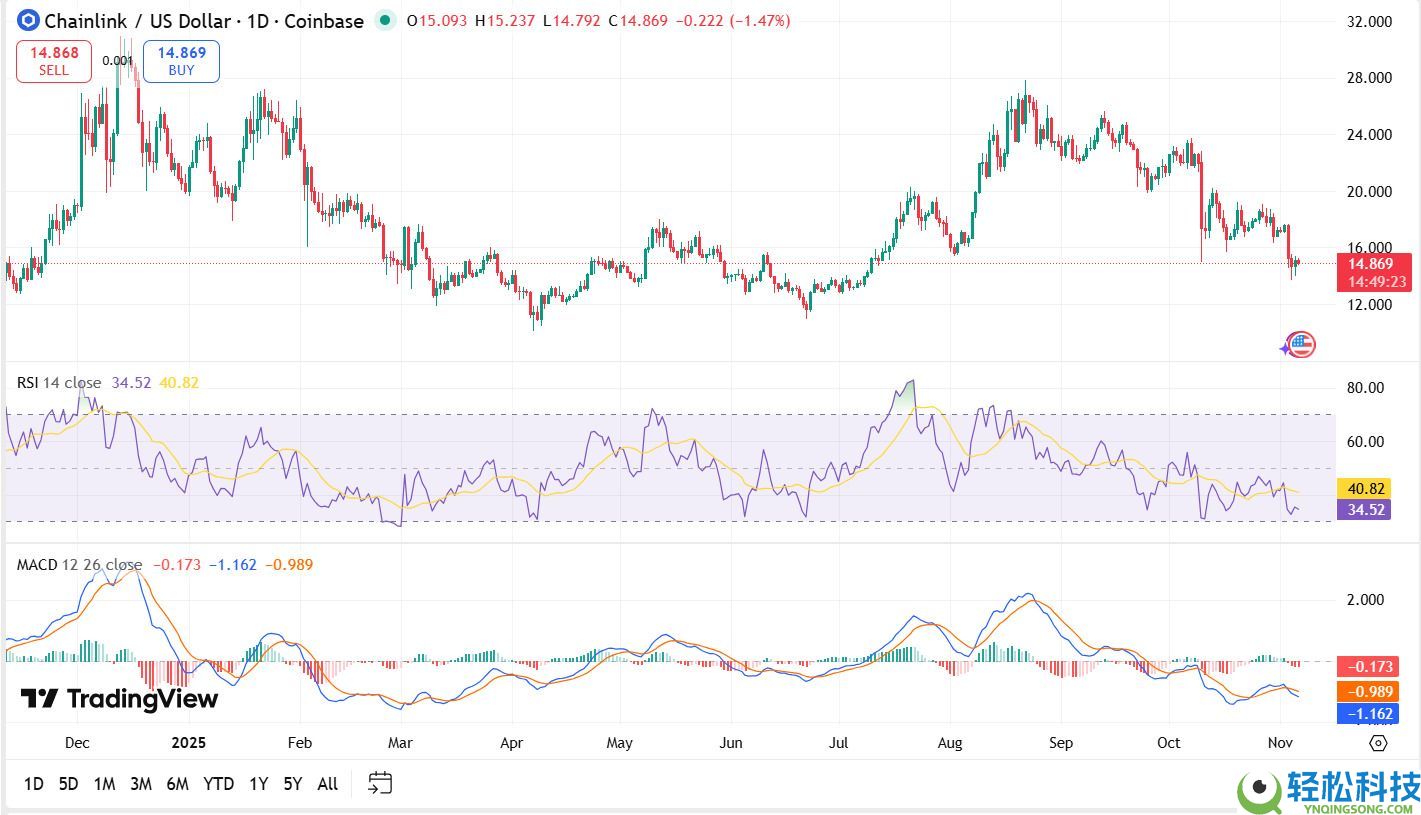Click the BUY 14.869 button
1421x815 pixels.
point(181,61)
